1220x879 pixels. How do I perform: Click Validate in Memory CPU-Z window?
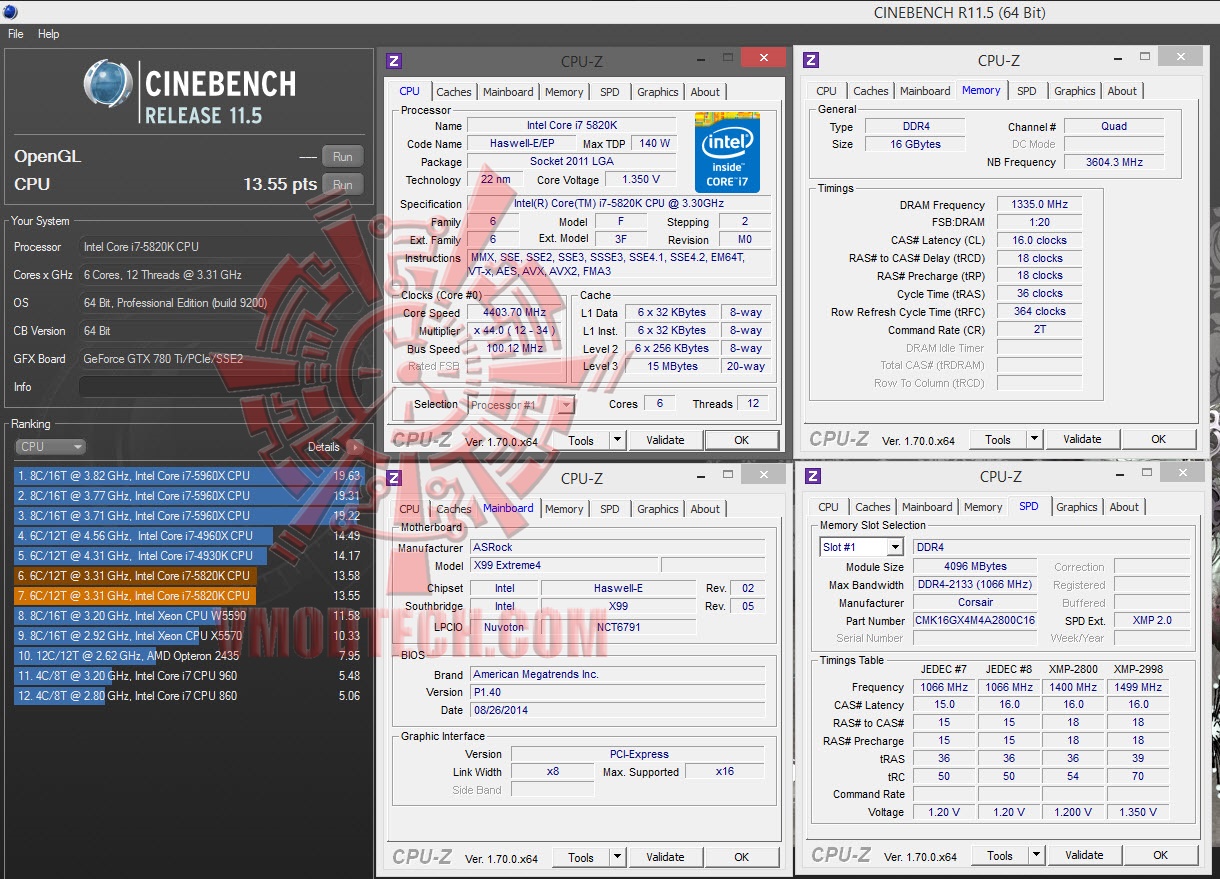coord(1082,439)
